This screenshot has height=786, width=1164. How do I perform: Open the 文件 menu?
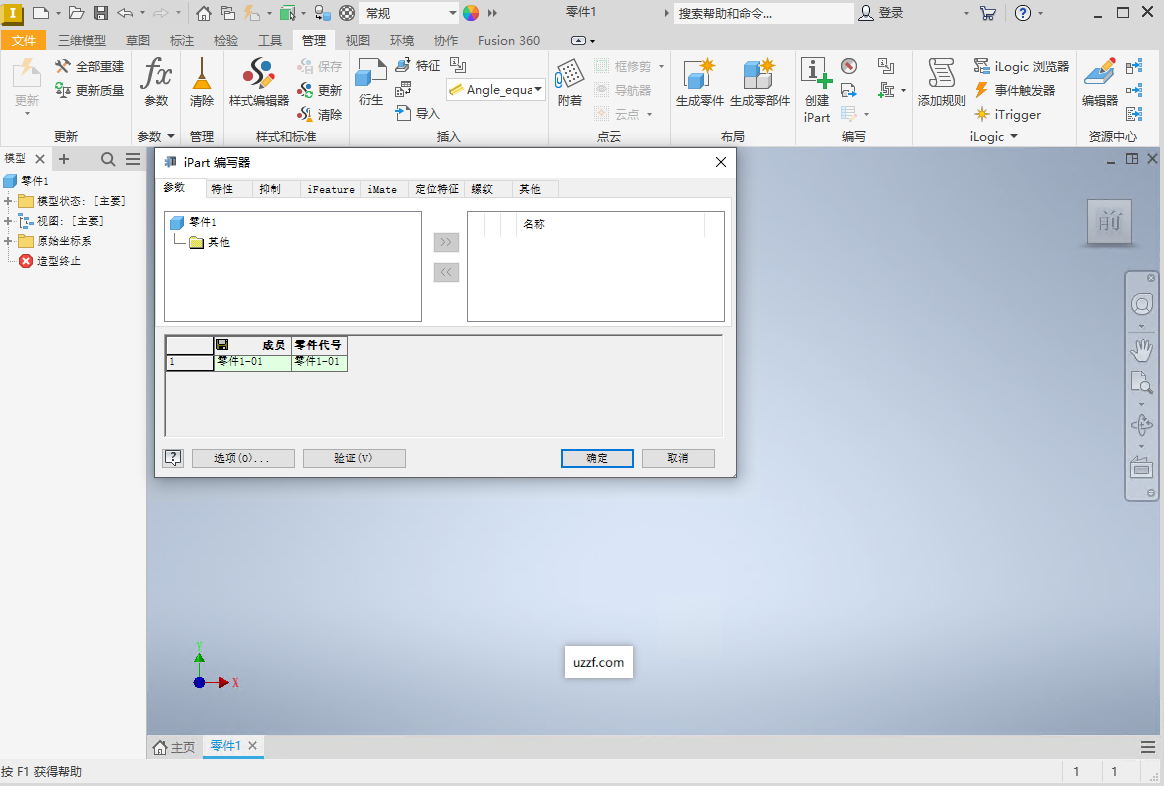click(x=24, y=40)
